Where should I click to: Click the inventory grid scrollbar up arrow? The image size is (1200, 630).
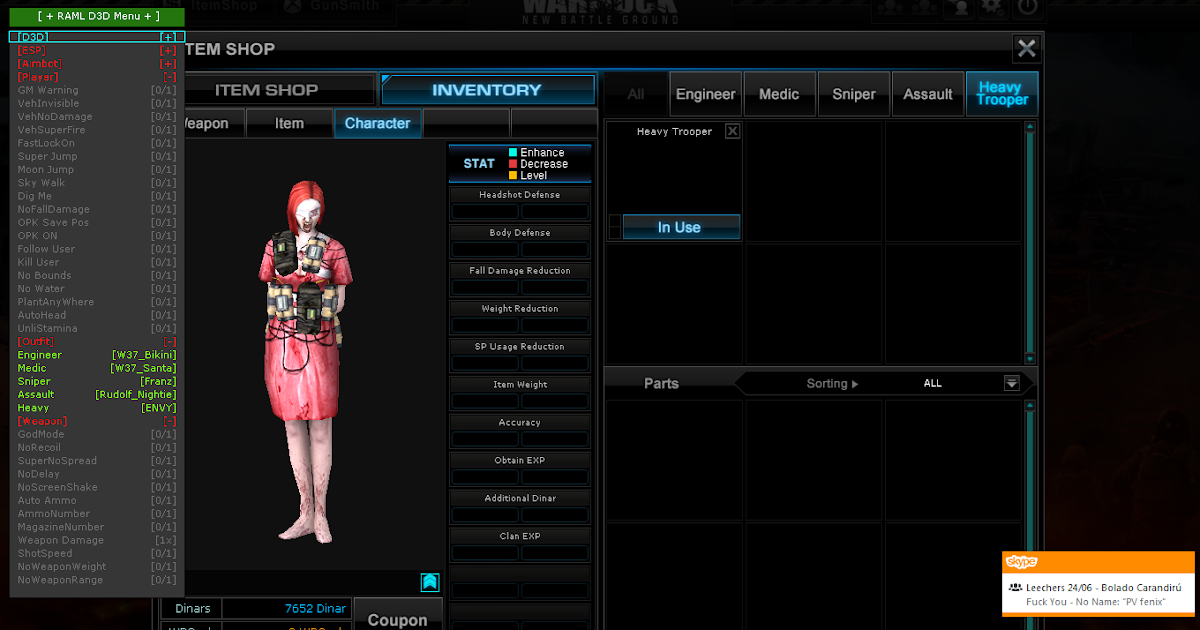1030,127
